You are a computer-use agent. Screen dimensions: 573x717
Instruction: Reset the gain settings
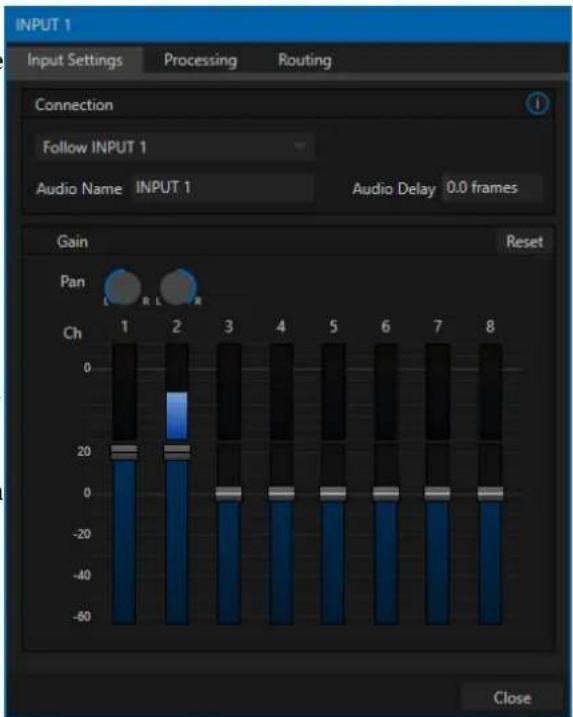(525, 241)
